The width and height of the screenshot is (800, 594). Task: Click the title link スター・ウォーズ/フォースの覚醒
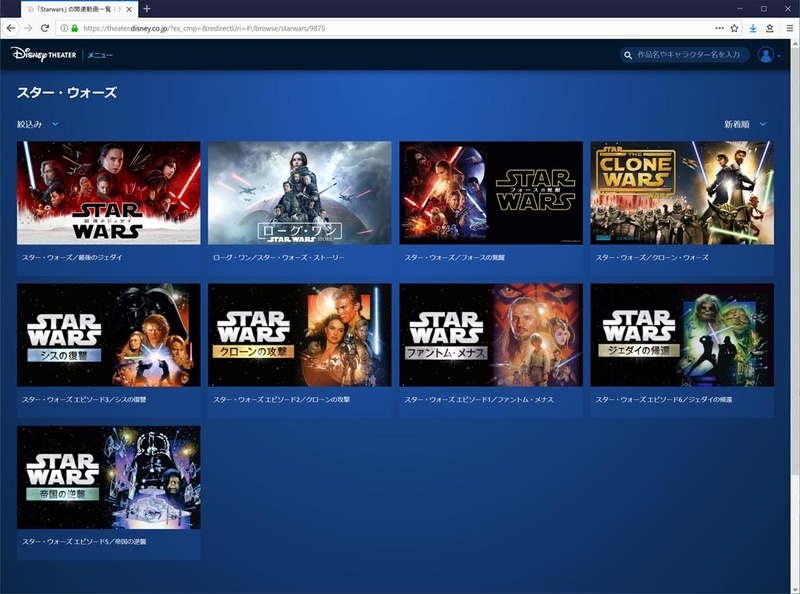pos(455,257)
